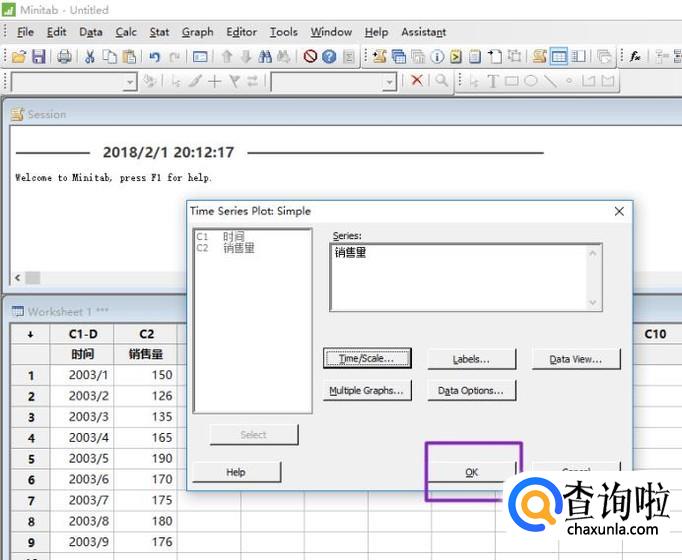This screenshot has height=560, width=682.
Task: Click the crosshair plus tool icon
Action: [214, 81]
